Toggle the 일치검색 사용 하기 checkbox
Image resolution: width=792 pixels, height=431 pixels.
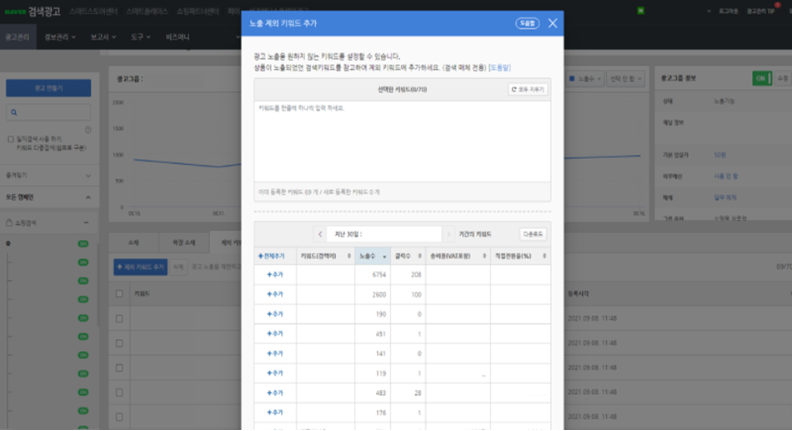(x=11, y=138)
